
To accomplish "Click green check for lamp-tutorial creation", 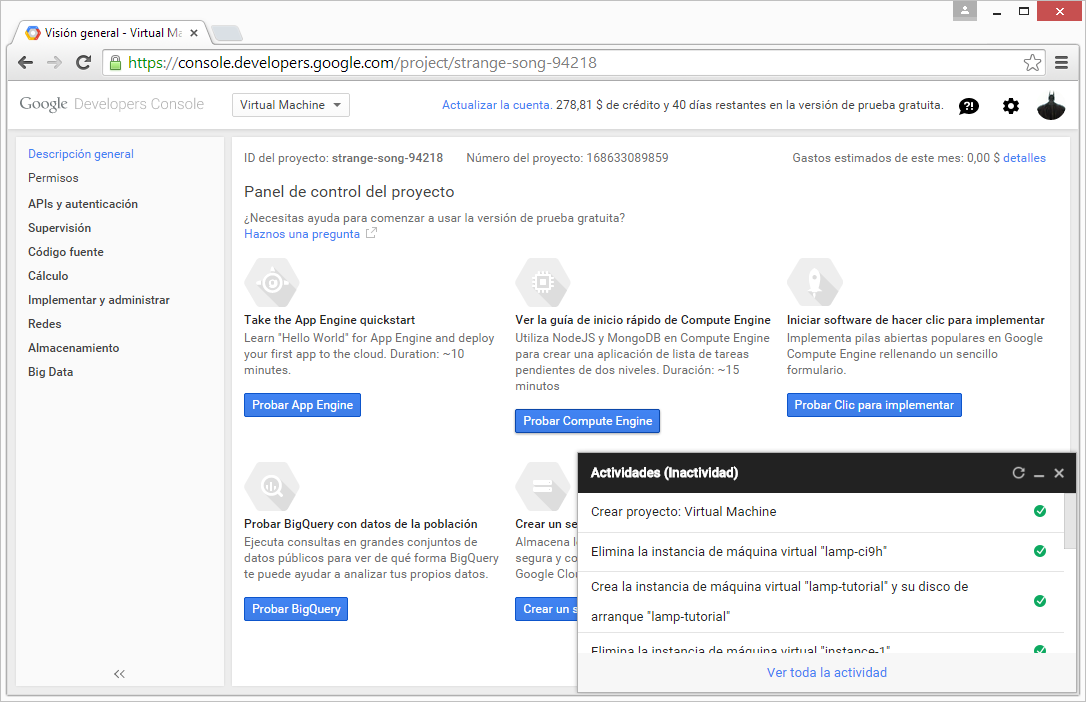I will (1040, 601).
